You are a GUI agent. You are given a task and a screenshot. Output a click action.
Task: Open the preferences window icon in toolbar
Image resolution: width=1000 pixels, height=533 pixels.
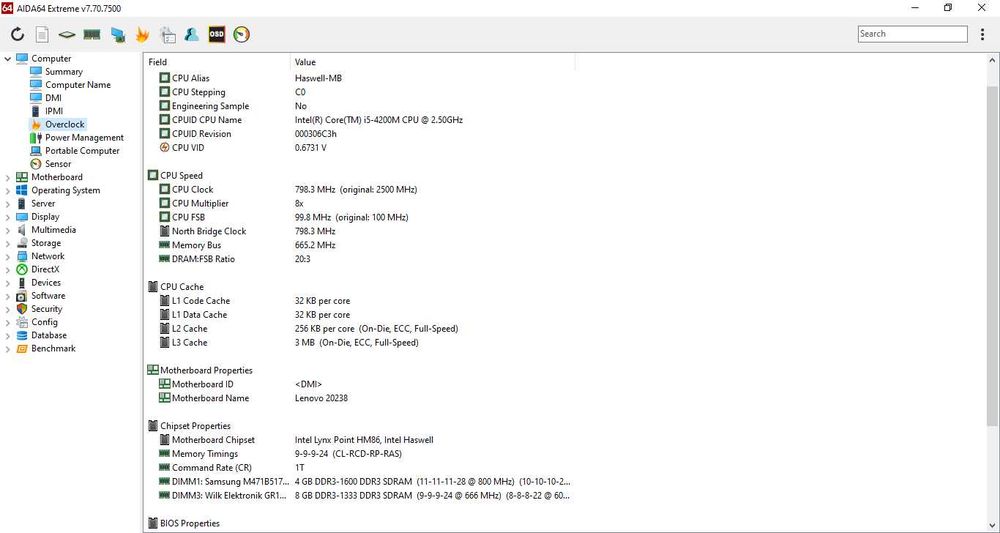[167, 34]
